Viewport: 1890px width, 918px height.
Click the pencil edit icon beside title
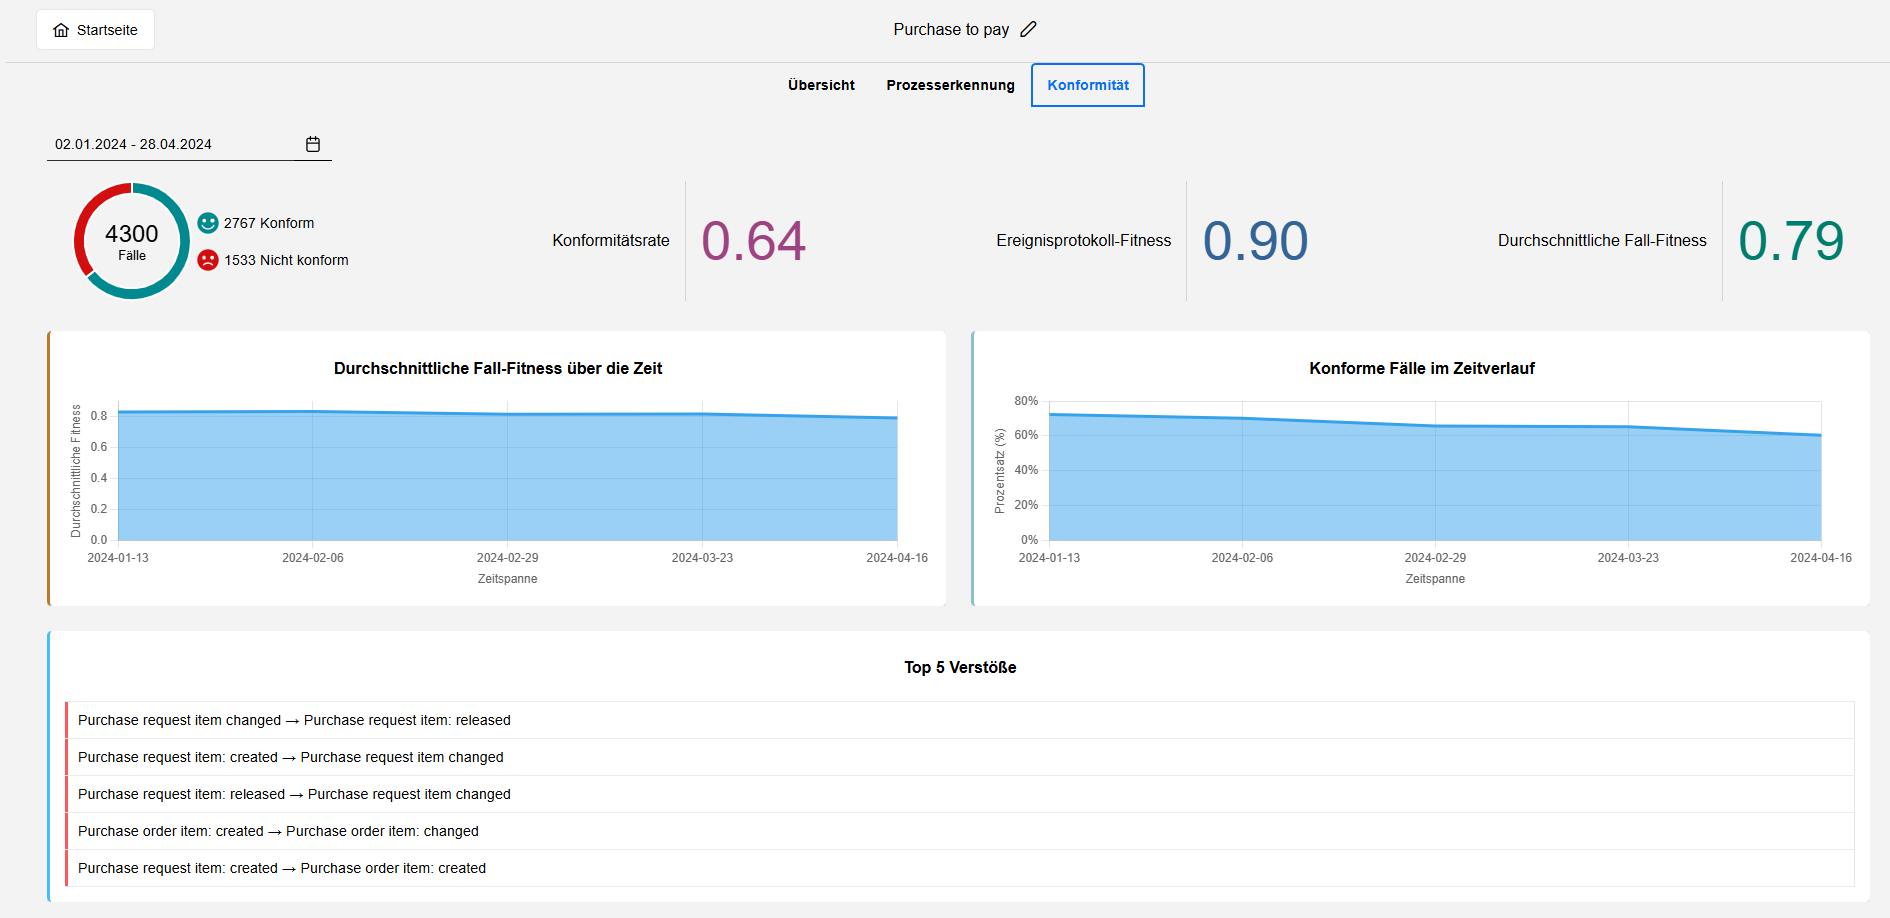tap(1028, 30)
